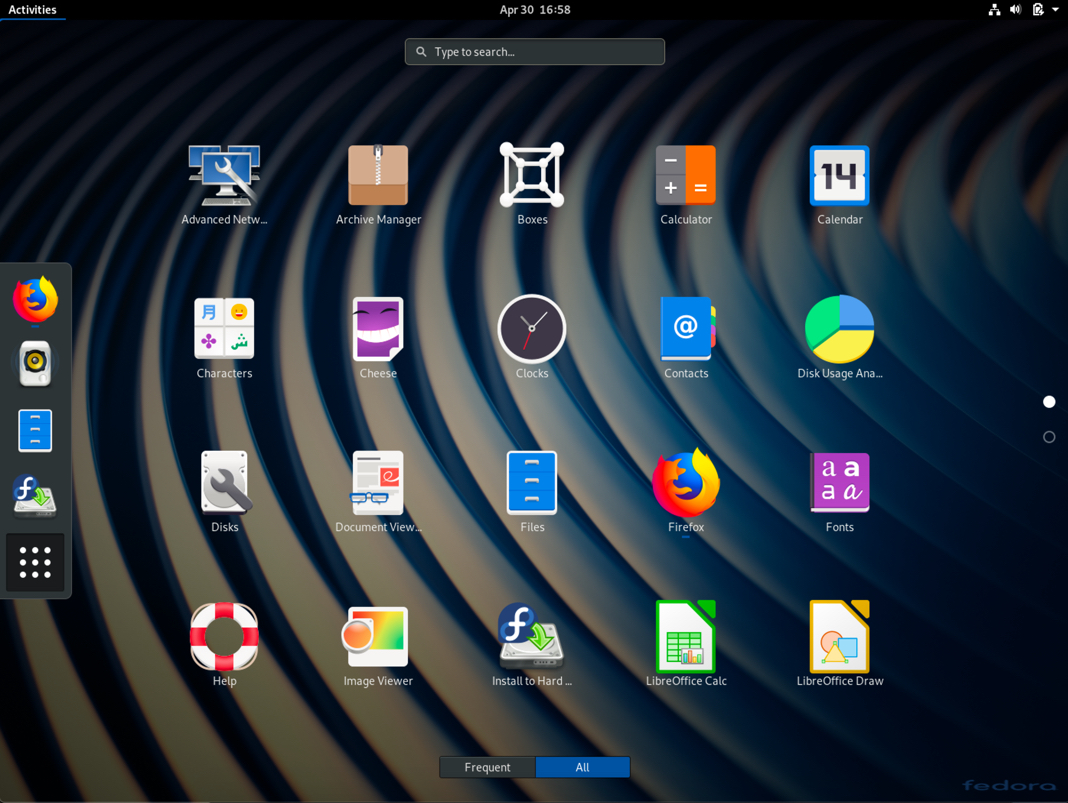
Task: Select the second page indicator dot
Action: (1049, 436)
